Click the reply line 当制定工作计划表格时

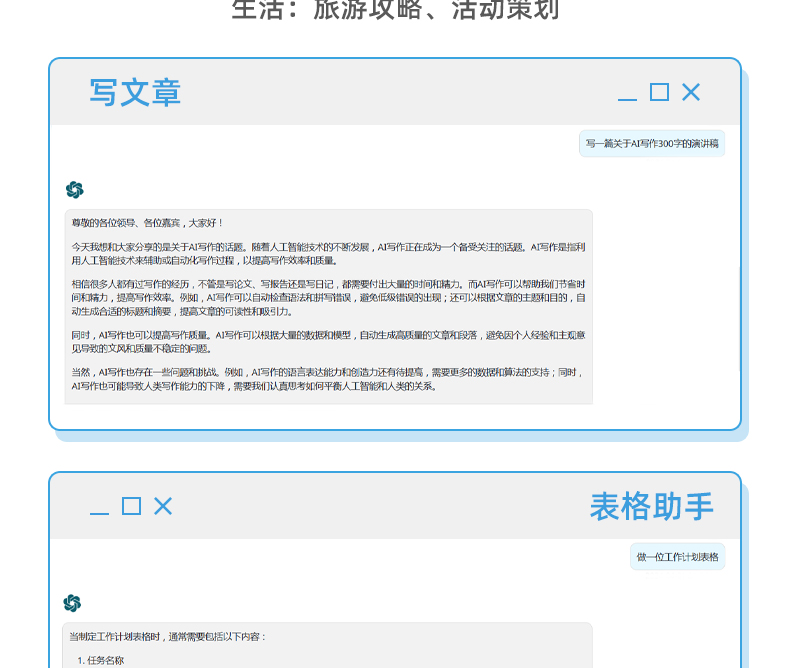168,636
